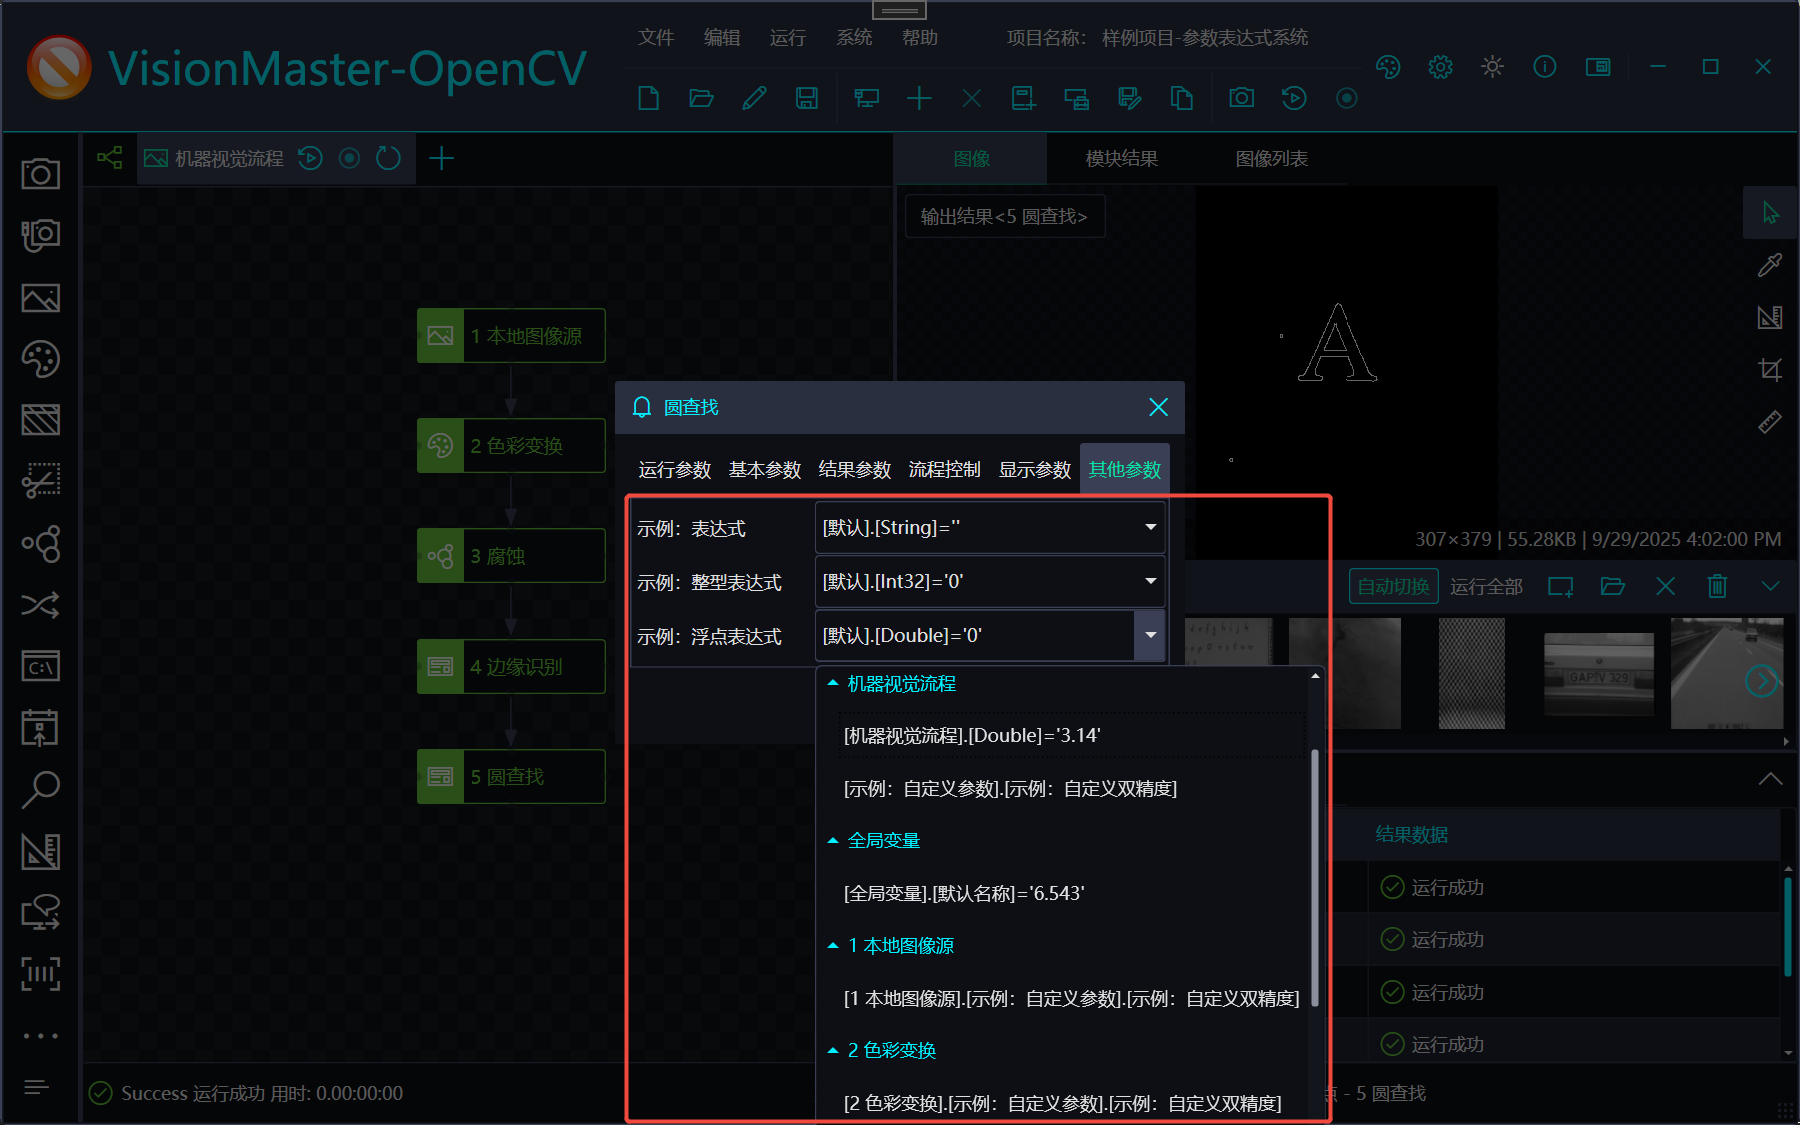Select the pointer cursor tool on right panel
Viewport: 1800px width, 1125px height.
click(1770, 213)
